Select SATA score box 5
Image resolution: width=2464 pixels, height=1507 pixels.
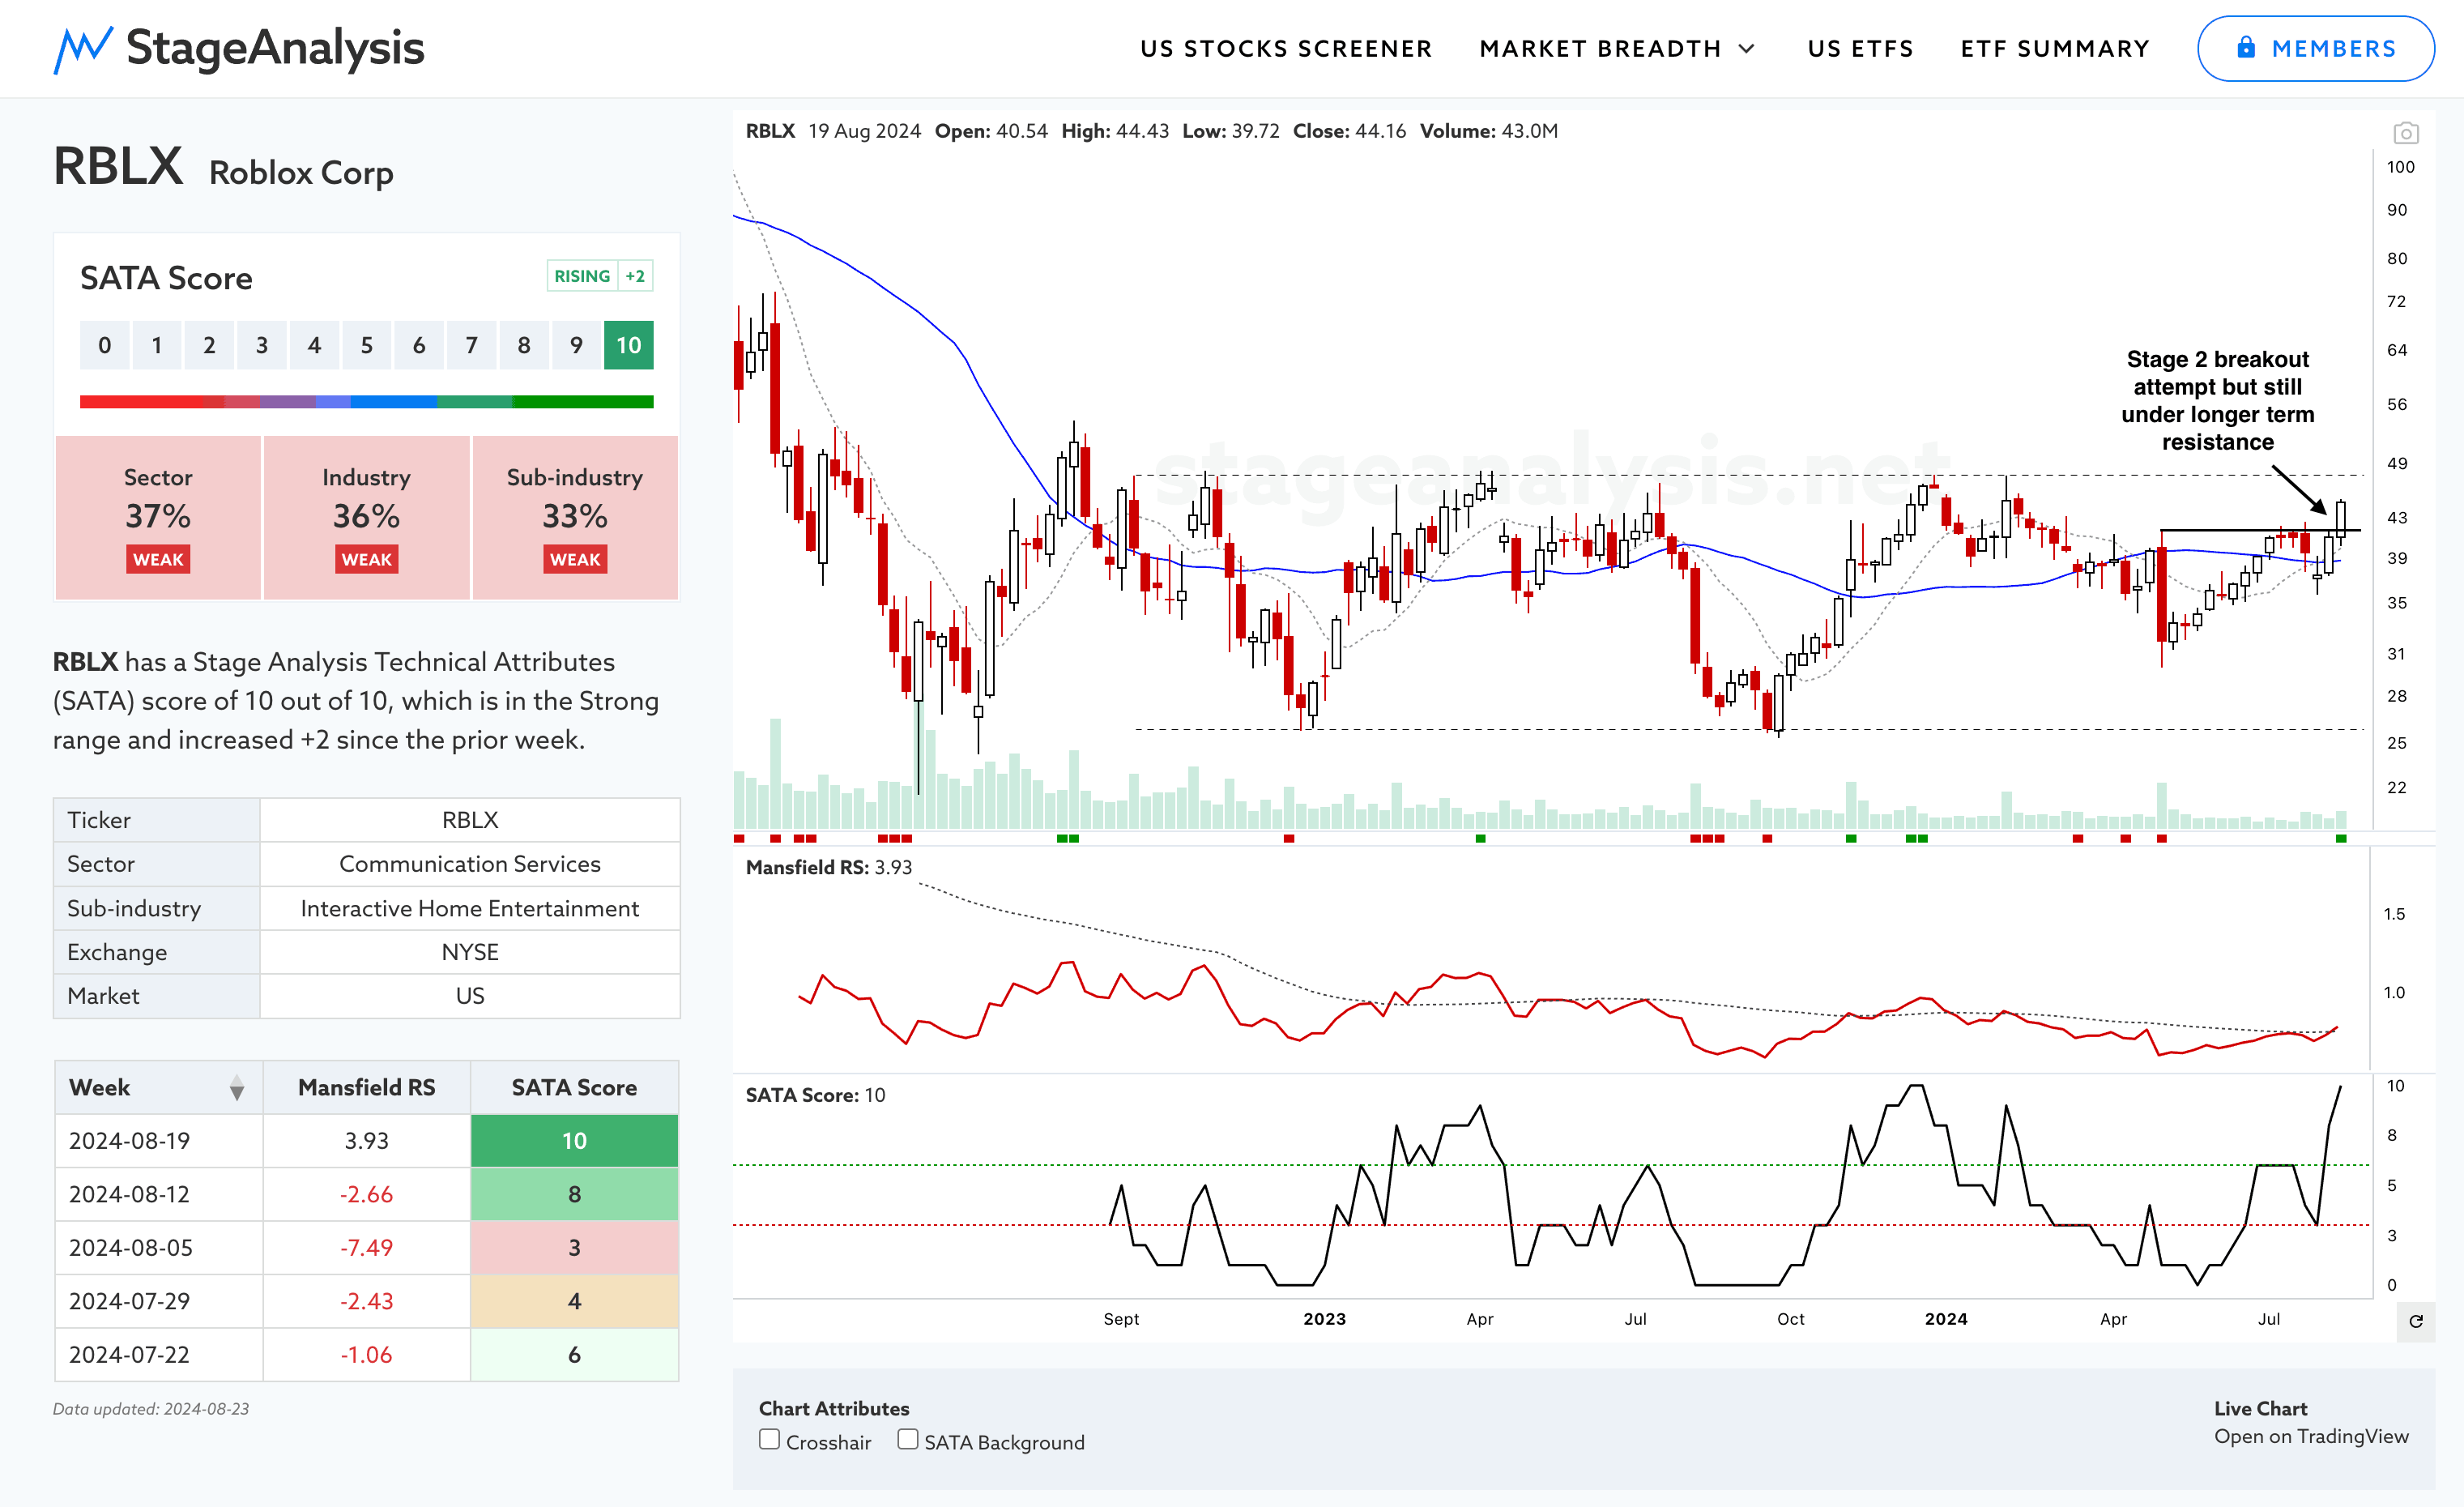[367, 345]
